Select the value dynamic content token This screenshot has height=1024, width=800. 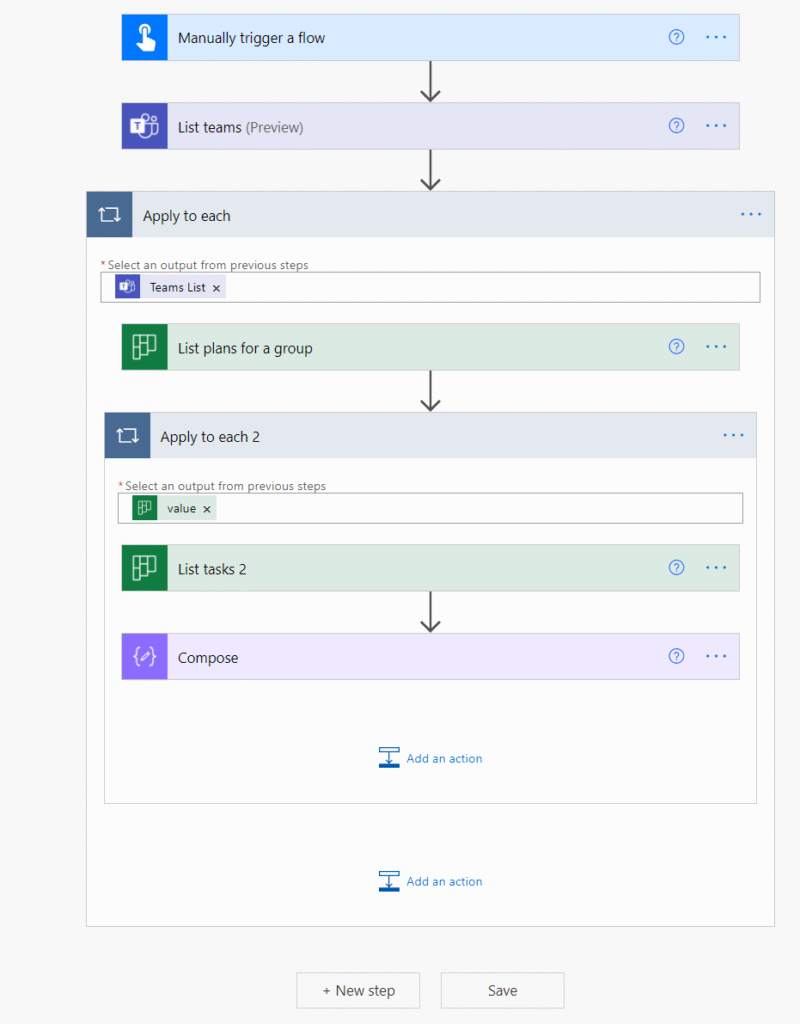click(174, 508)
